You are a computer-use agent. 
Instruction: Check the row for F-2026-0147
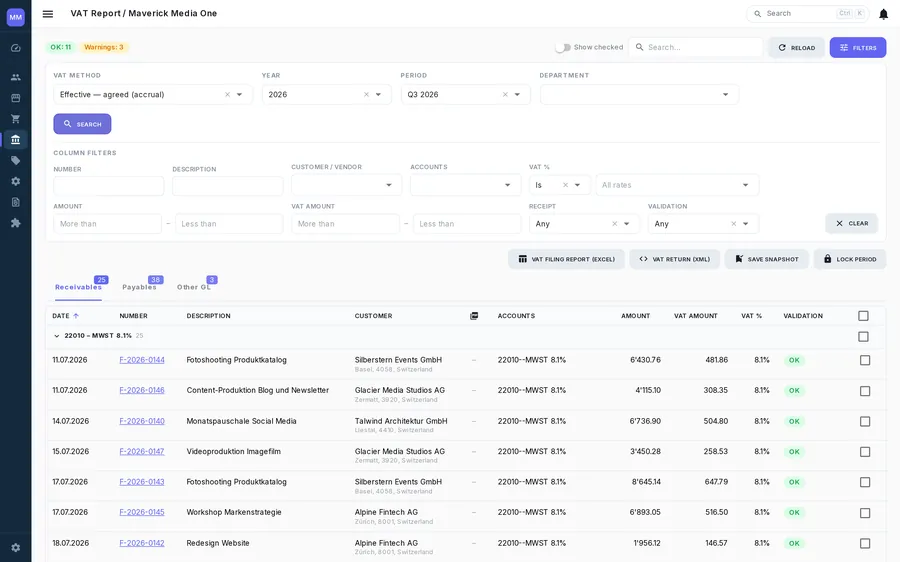[x=865, y=452]
